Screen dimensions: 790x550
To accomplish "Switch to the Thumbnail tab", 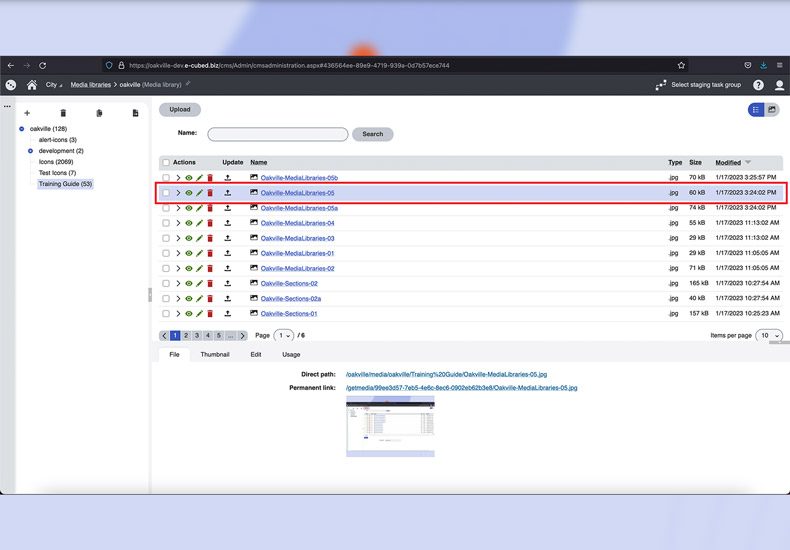I will [214, 354].
